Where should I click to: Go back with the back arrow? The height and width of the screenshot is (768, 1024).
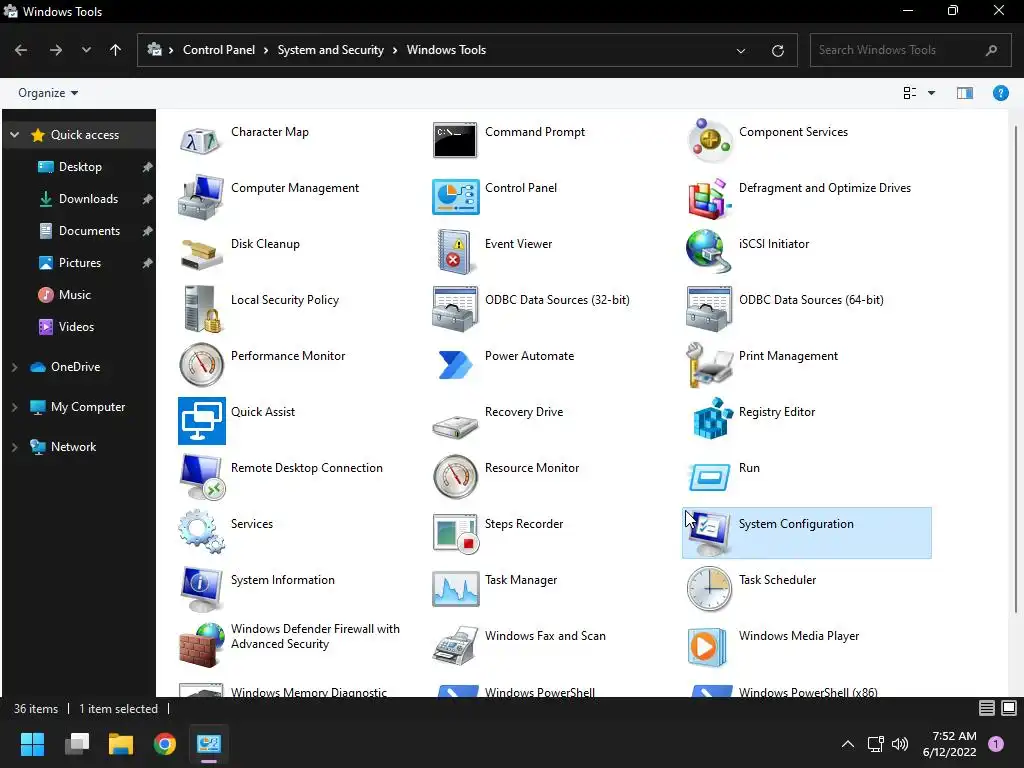coord(21,50)
